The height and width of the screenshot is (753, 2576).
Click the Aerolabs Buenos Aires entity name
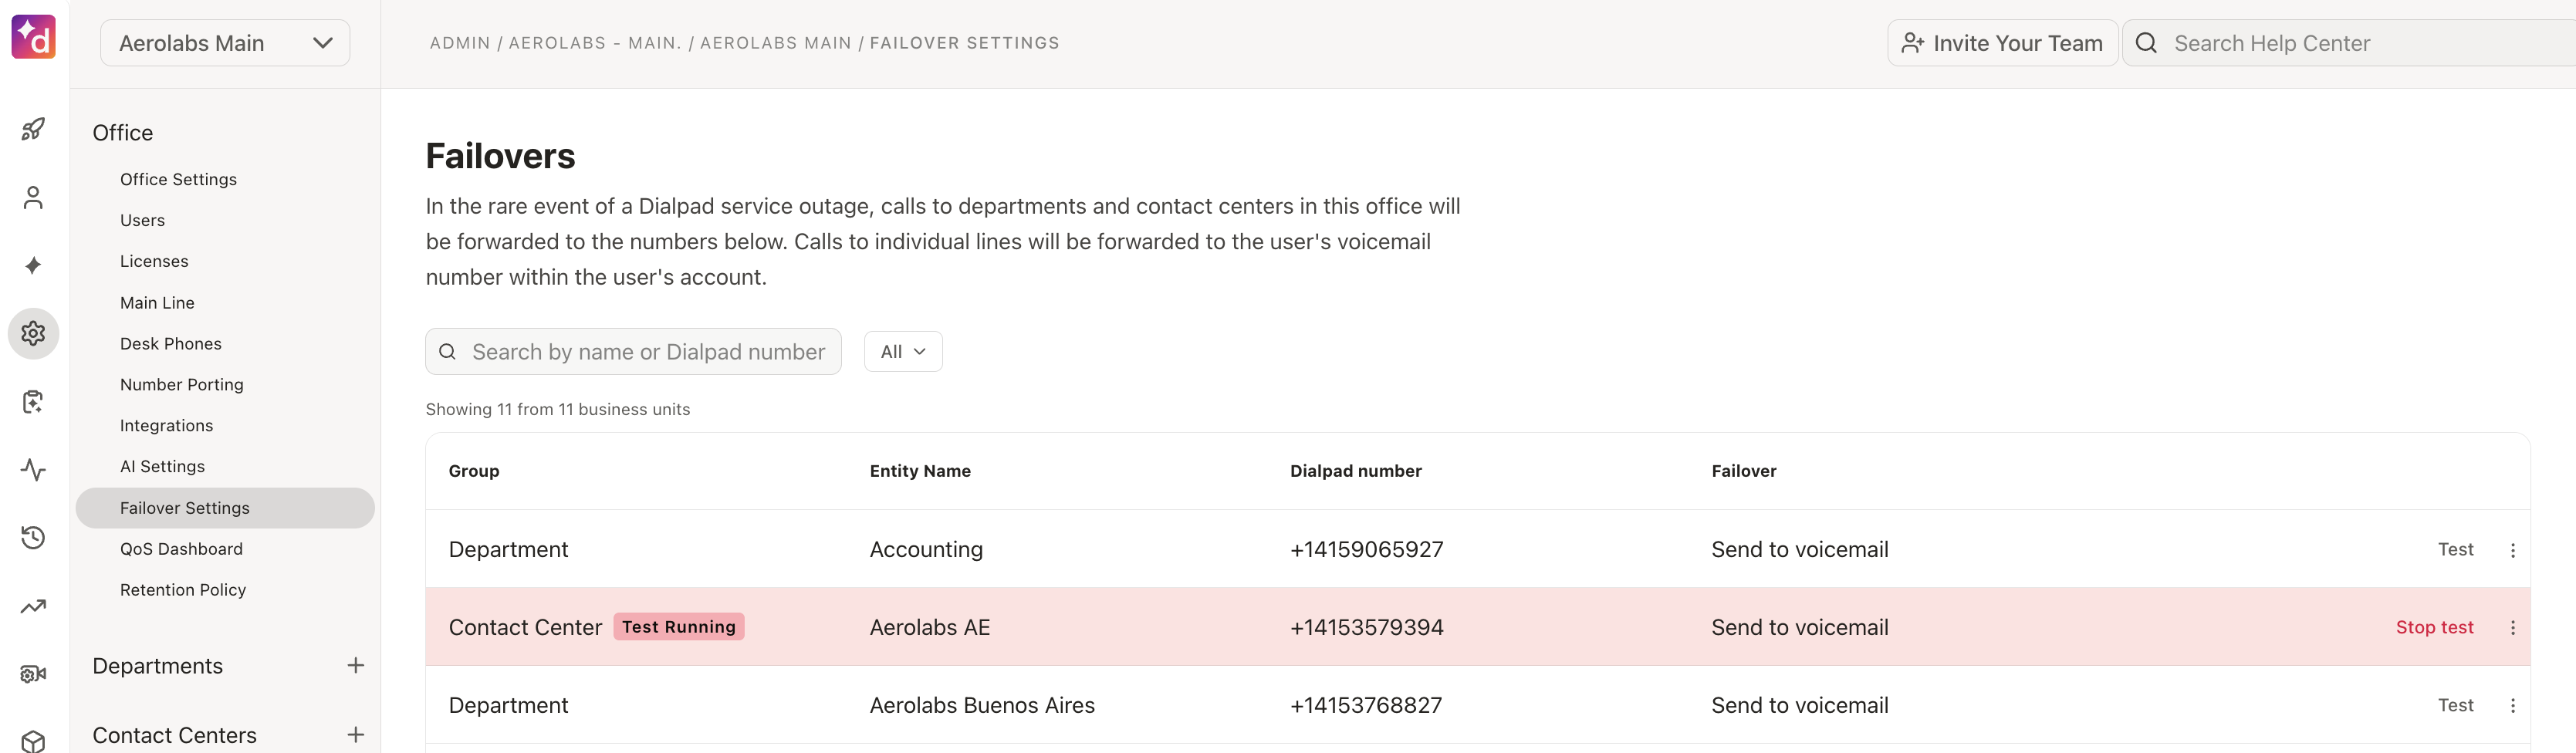[982, 705]
